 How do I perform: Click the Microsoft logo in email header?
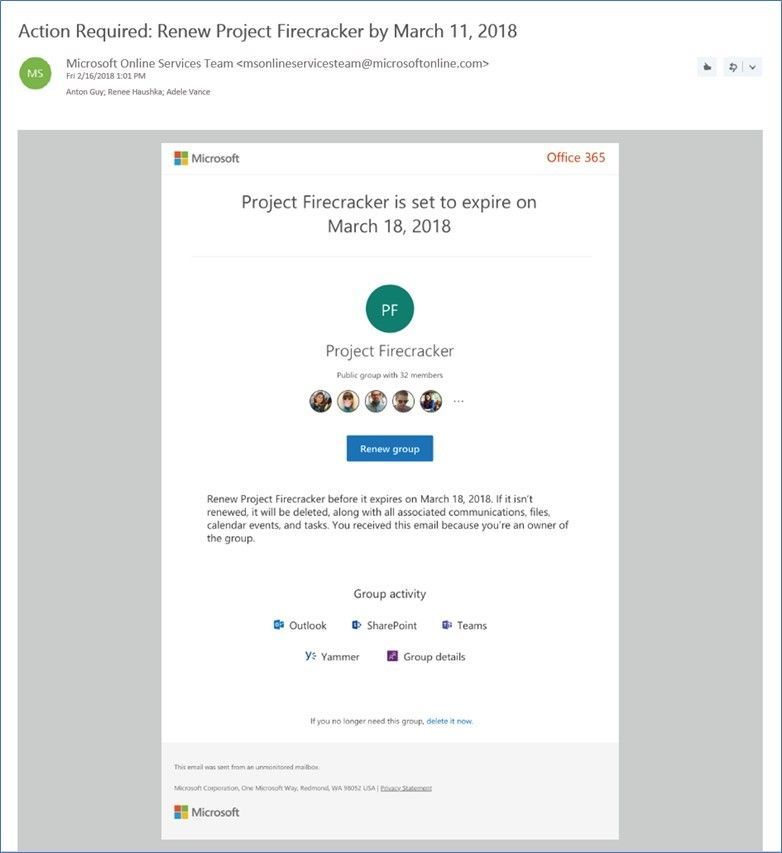click(x=207, y=158)
